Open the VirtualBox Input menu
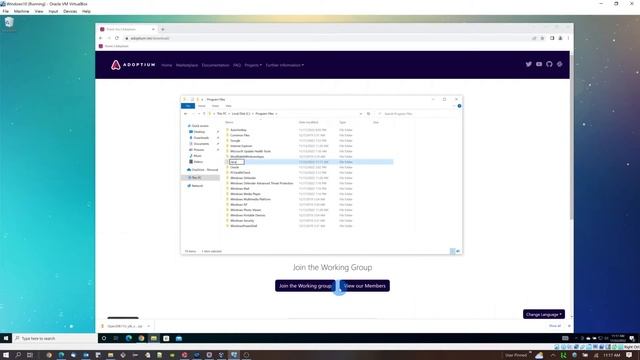The width and height of the screenshot is (640, 360). click(53, 11)
